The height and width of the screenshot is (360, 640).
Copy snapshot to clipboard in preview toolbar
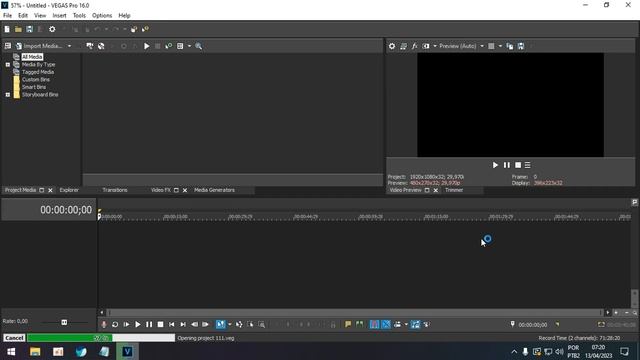pos(510,46)
